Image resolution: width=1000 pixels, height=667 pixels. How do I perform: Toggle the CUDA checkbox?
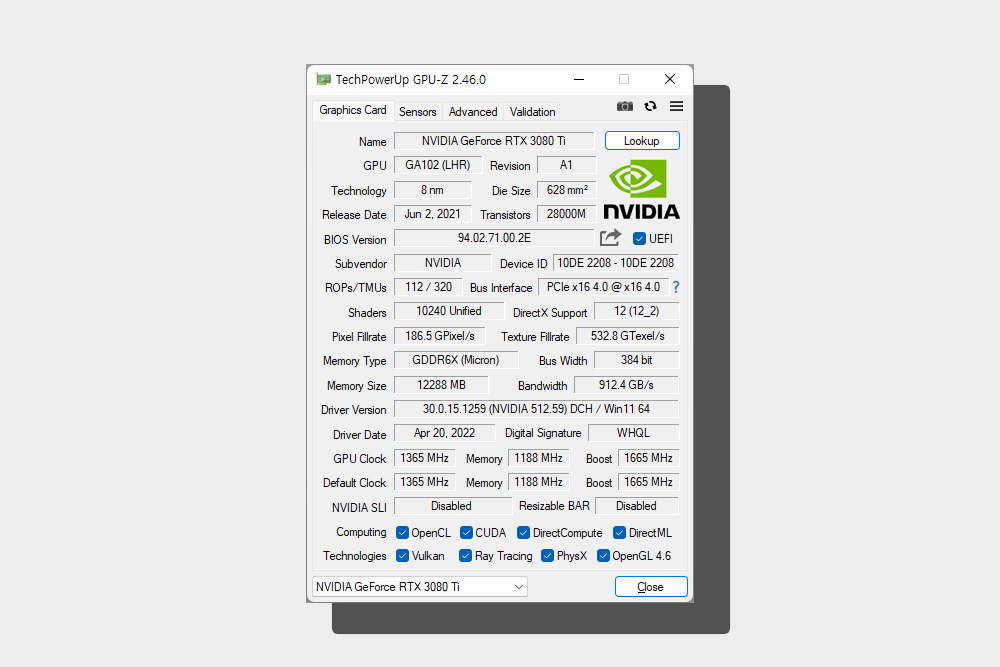pos(466,532)
